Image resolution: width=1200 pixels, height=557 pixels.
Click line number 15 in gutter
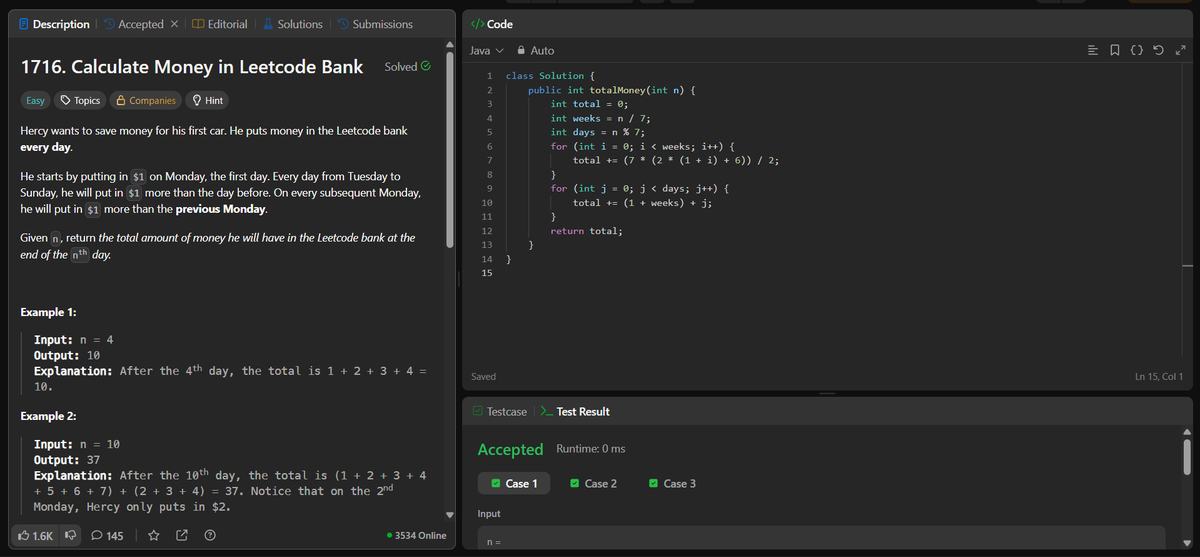(487, 273)
